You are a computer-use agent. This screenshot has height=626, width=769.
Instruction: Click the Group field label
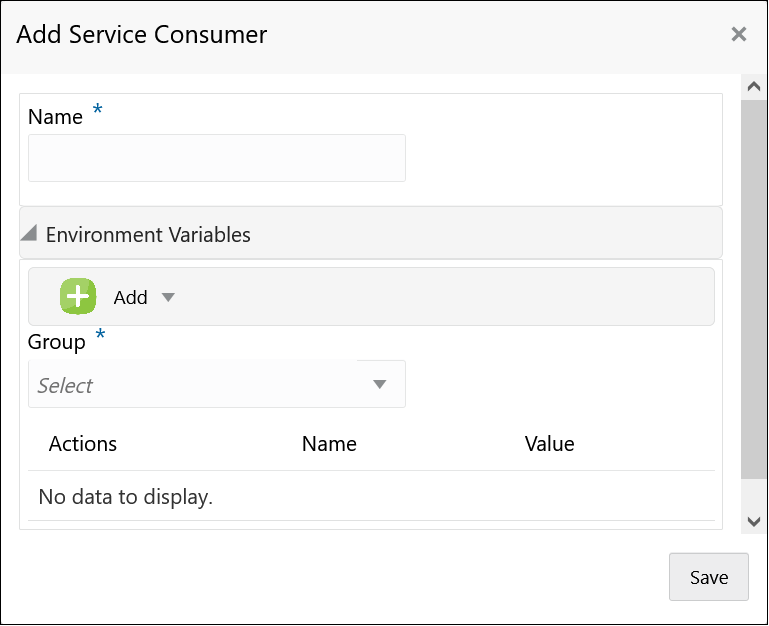click(57, 342)
